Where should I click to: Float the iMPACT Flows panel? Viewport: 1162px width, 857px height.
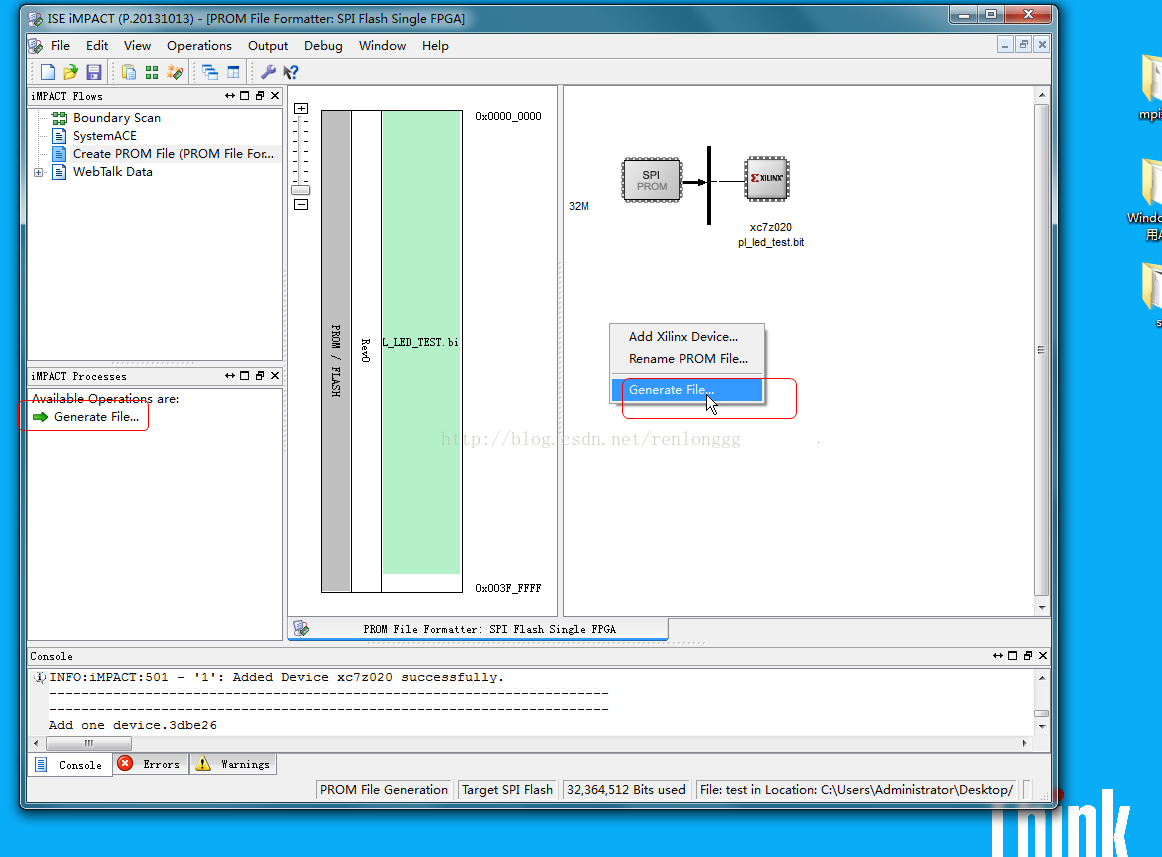tap(259, 96)
